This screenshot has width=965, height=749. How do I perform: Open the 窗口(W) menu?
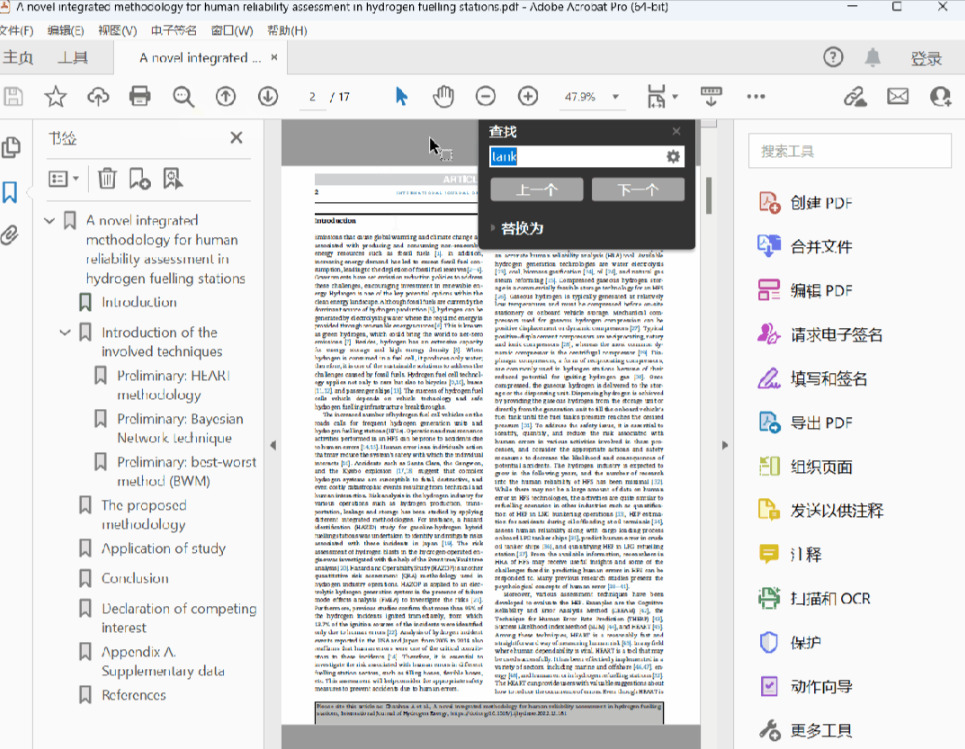coord(232,30)
